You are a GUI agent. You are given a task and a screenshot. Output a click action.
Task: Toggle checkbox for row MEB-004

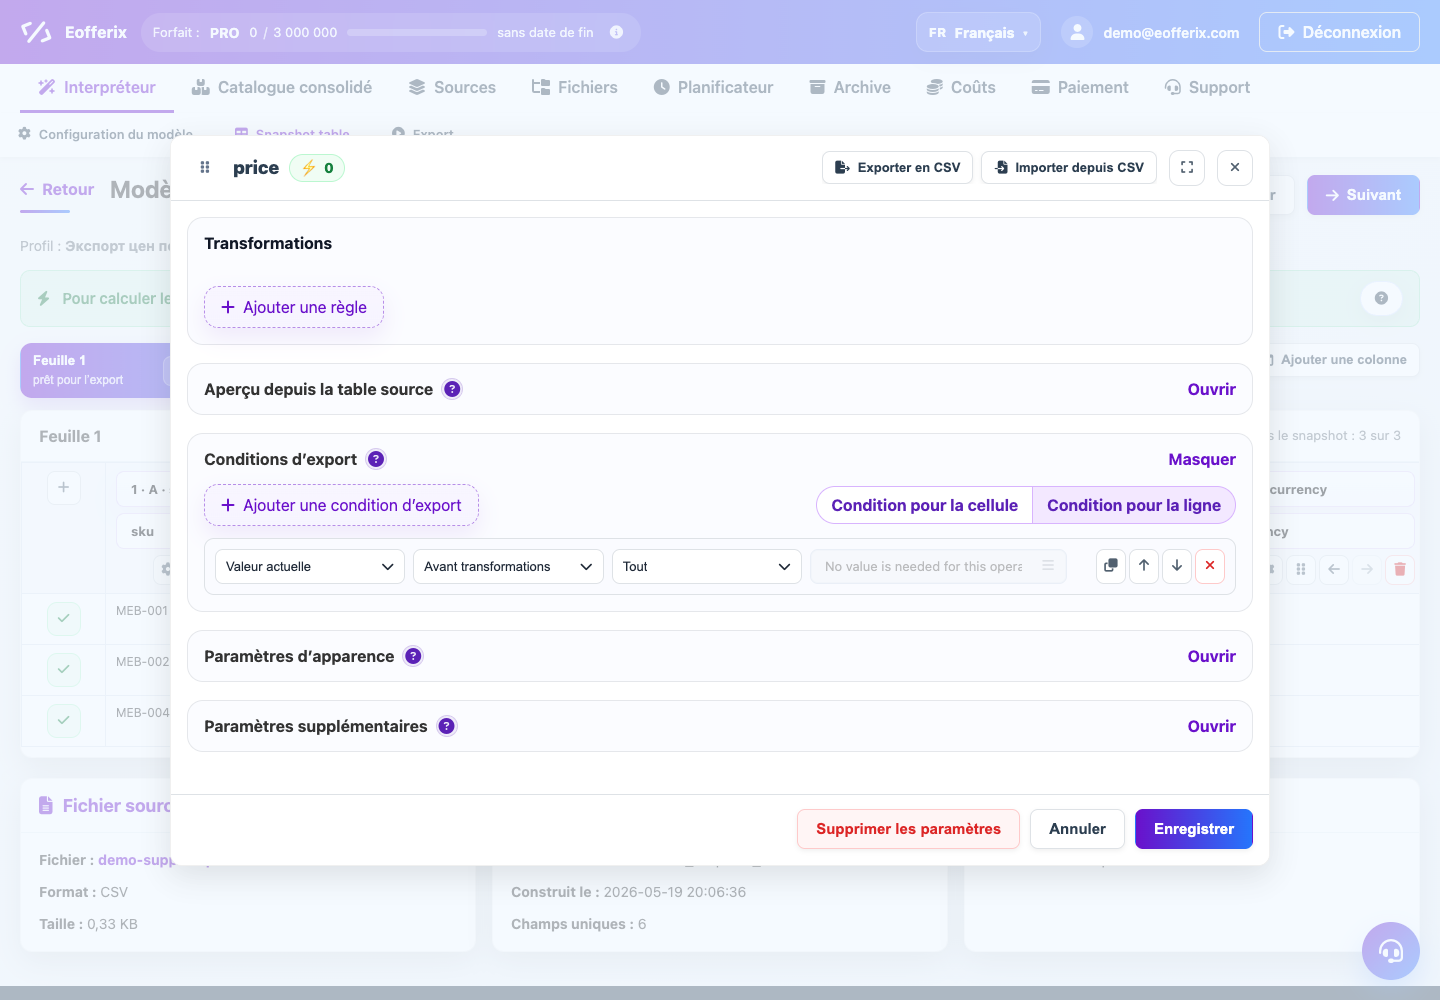click(64, 719)
